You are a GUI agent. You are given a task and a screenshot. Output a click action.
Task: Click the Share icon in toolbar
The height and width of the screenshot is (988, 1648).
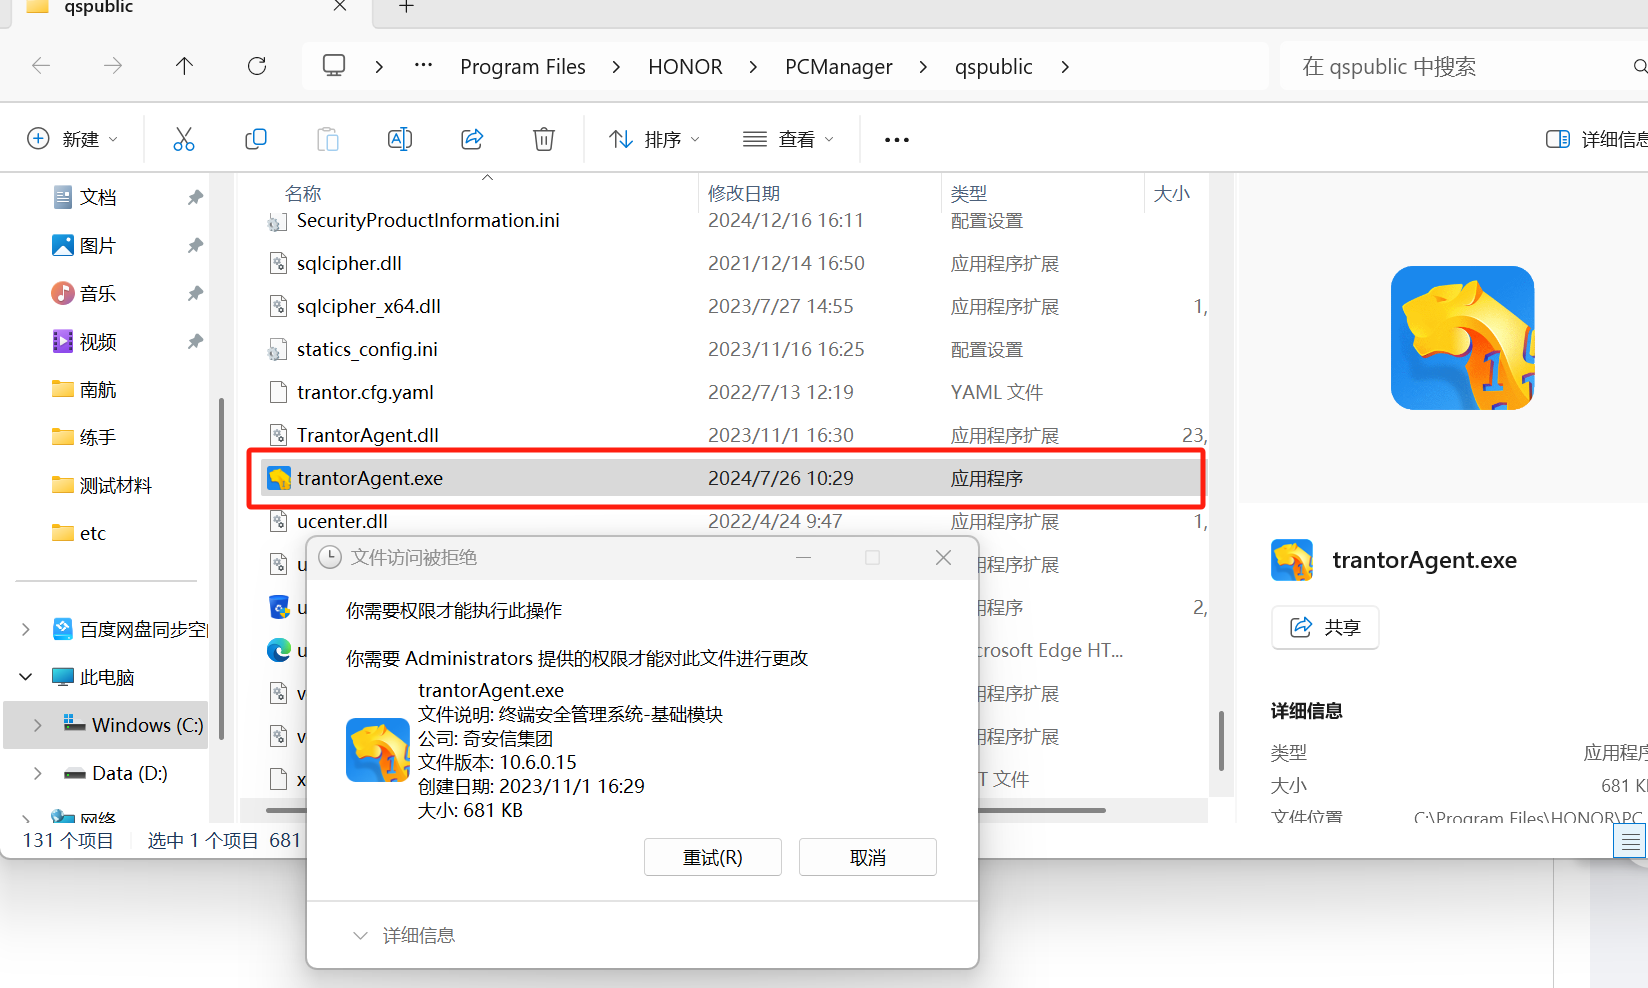coord(472,139)
